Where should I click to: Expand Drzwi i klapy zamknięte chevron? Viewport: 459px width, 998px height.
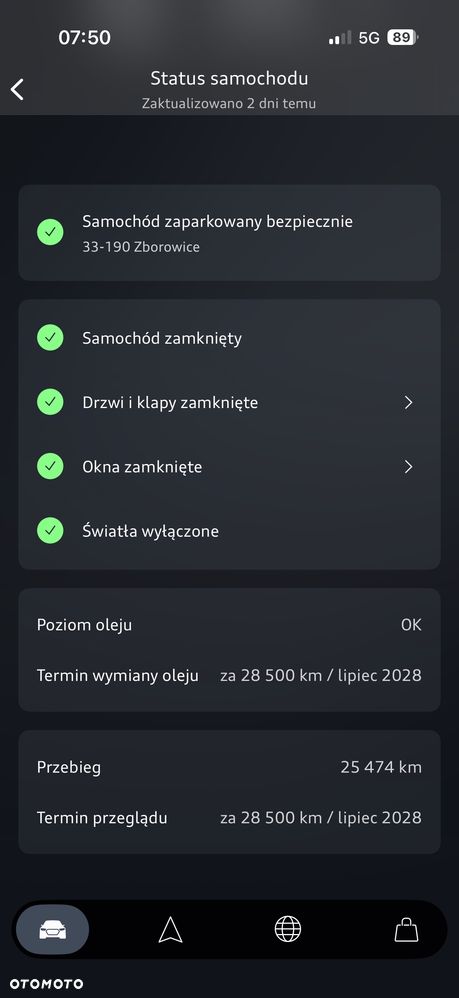click(409, 402)
